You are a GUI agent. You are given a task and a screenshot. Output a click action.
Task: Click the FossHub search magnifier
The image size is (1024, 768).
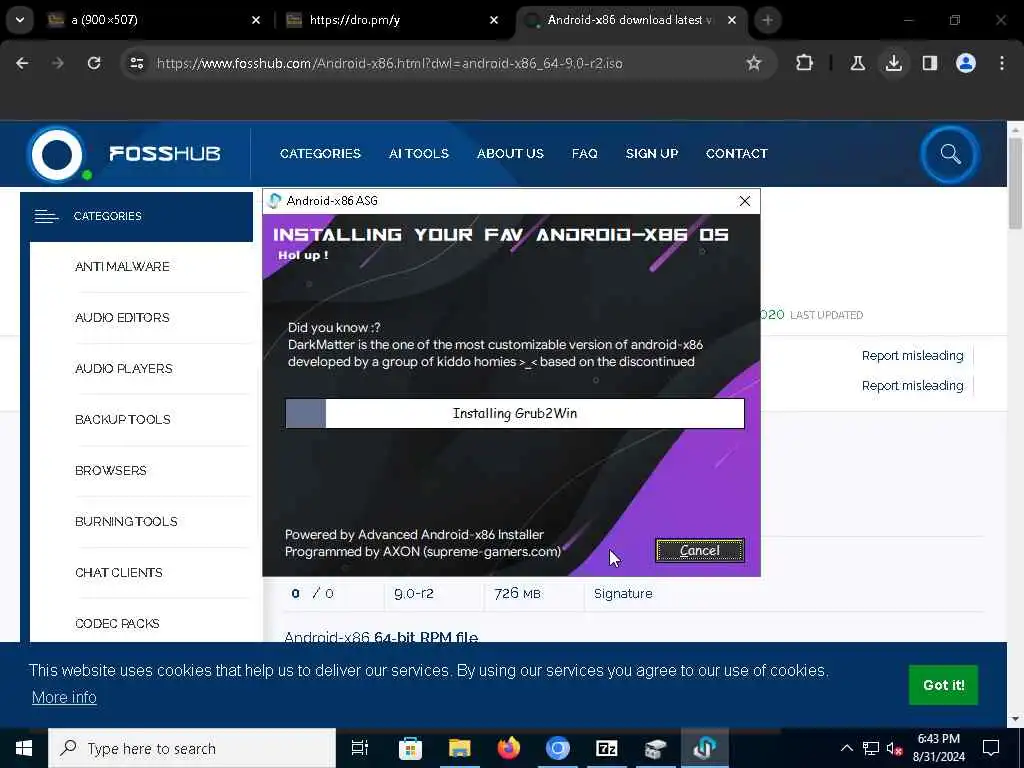coord(950,154)
